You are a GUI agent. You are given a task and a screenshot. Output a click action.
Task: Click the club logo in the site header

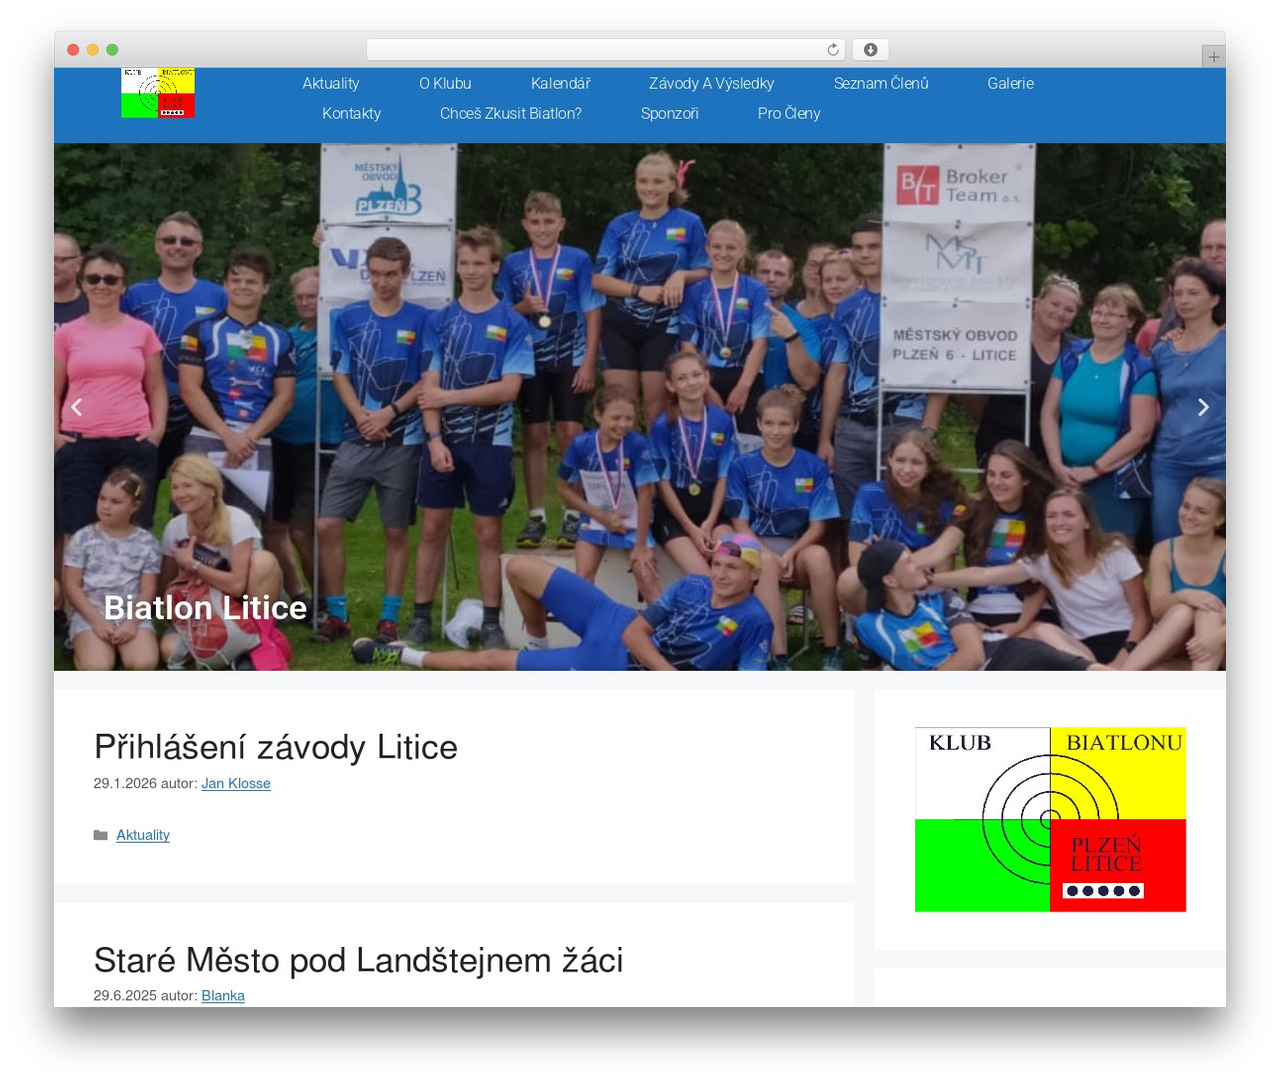158,93
